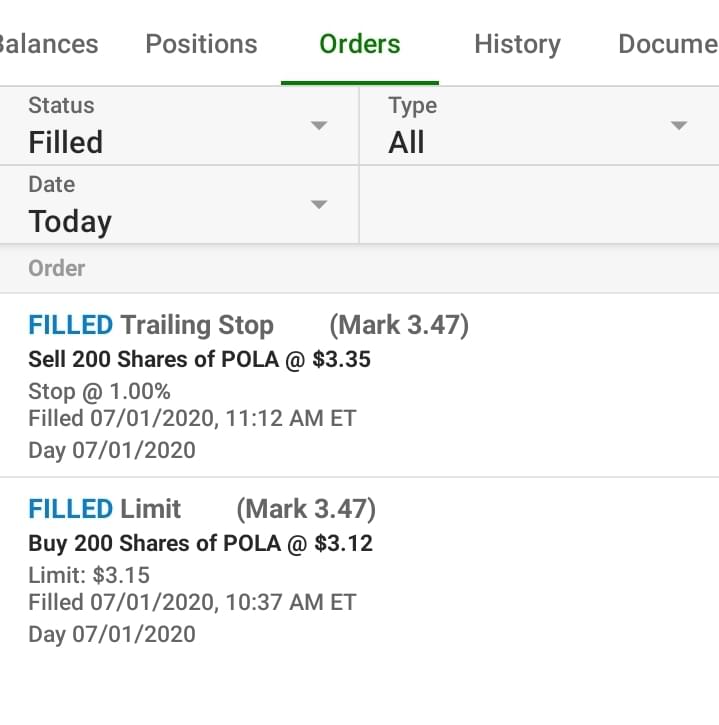Open the Status dropdown arrow
The image size is (719, 725).
pyautogui.click(x=319, y=126)
